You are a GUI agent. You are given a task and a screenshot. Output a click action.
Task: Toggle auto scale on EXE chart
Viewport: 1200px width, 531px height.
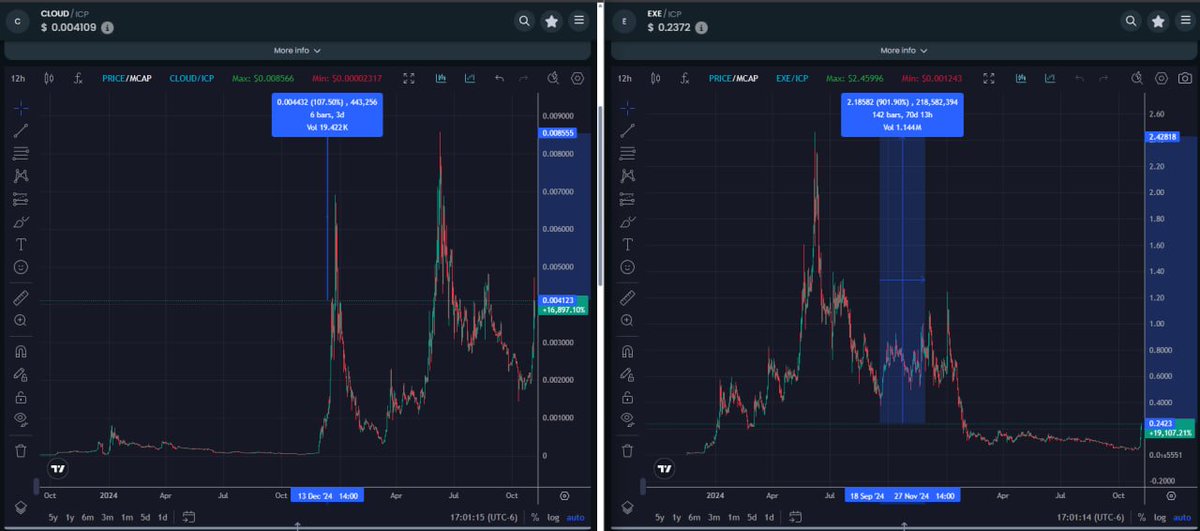[1182, 517]
